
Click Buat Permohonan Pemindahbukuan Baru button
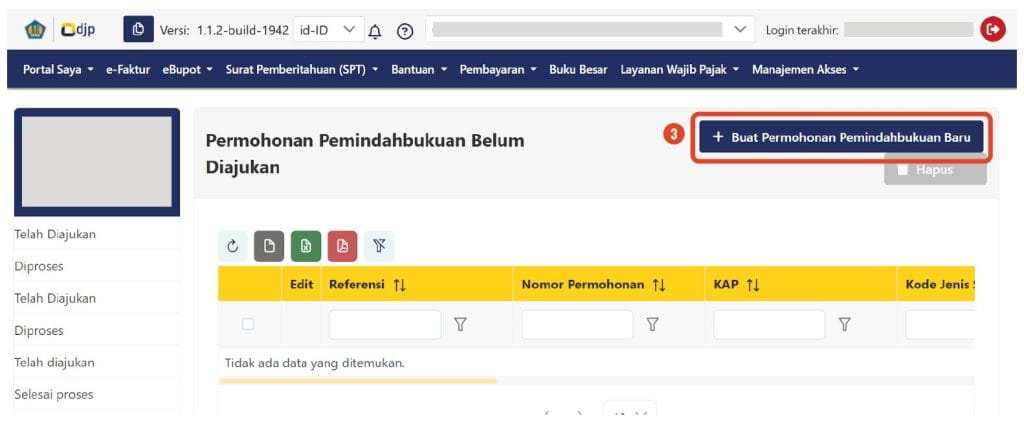click(841, 137)
